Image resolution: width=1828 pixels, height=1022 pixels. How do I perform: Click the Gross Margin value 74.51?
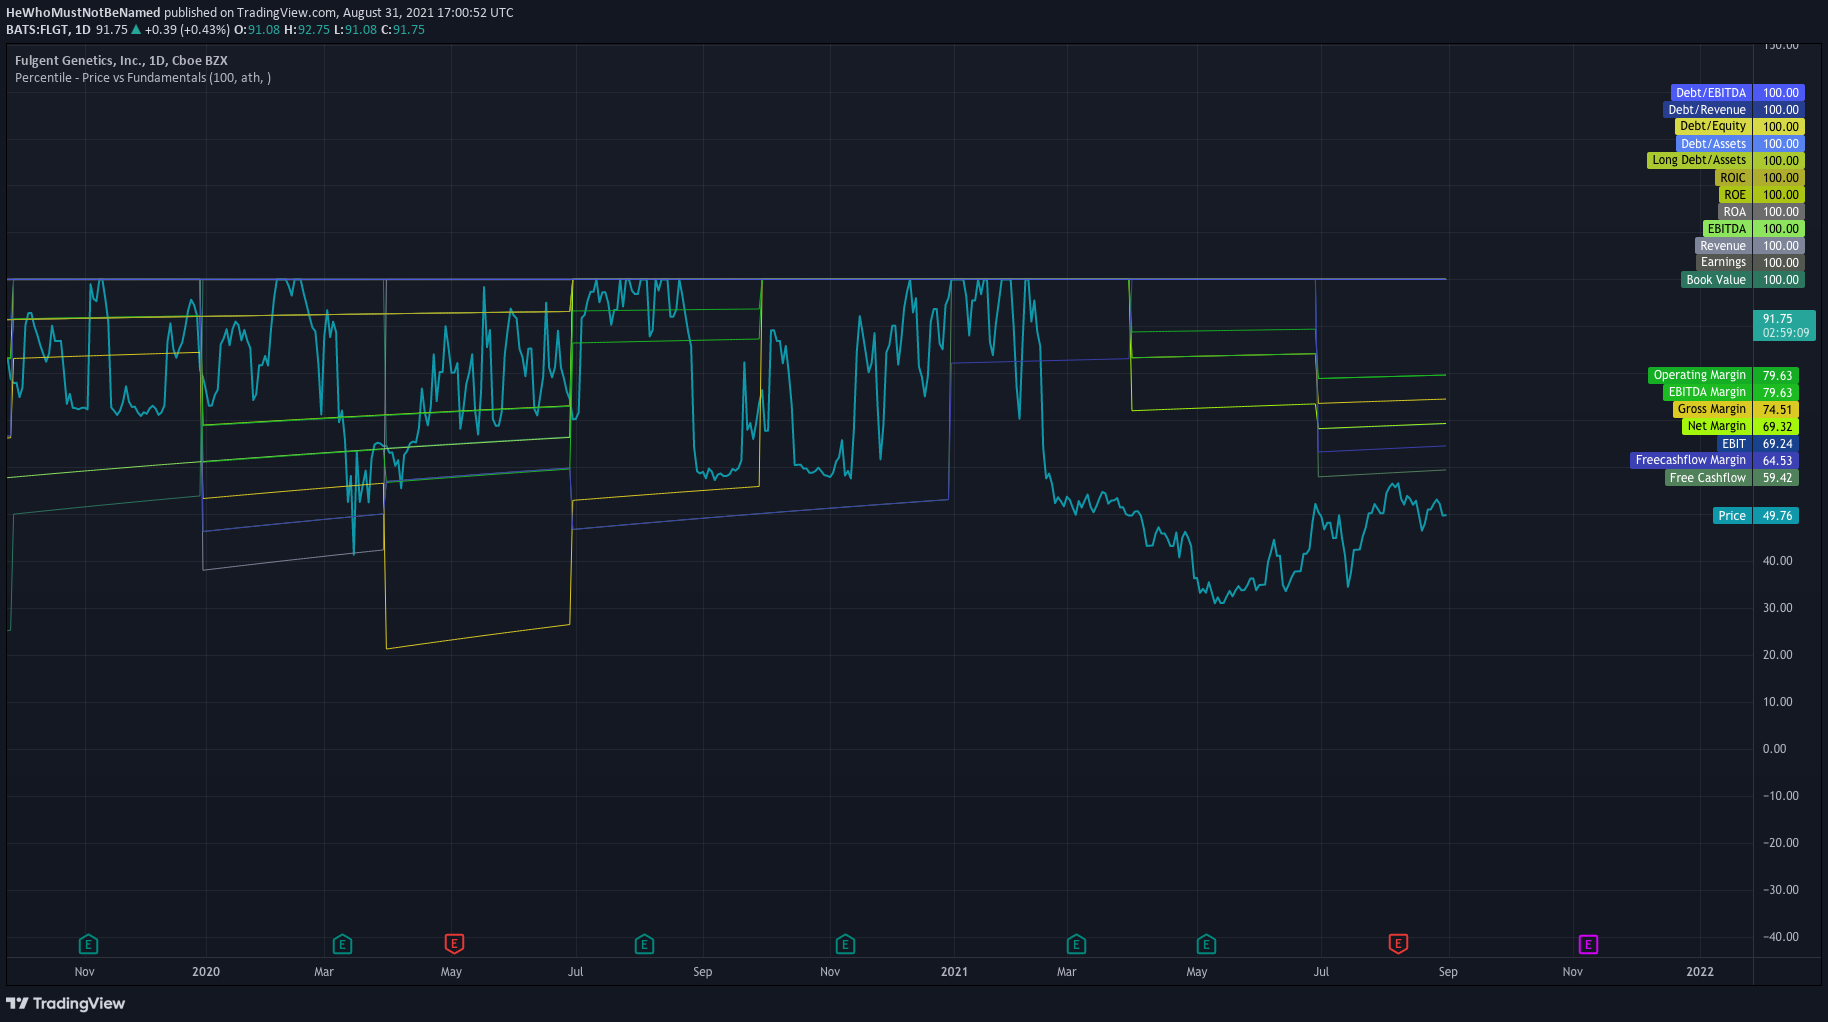(x=1777, y=409)
